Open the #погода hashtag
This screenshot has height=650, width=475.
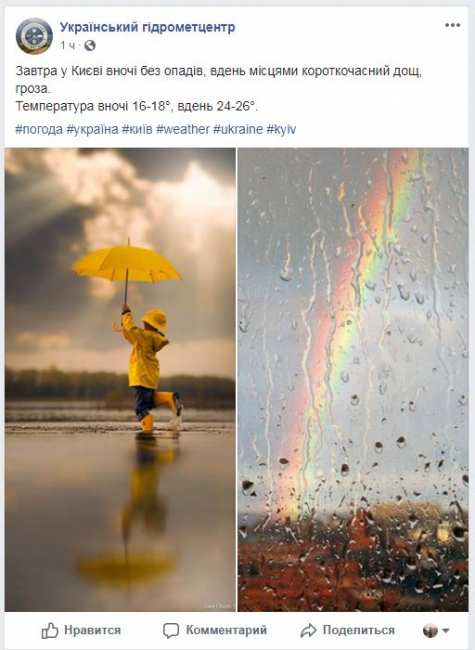click(39, 129)
